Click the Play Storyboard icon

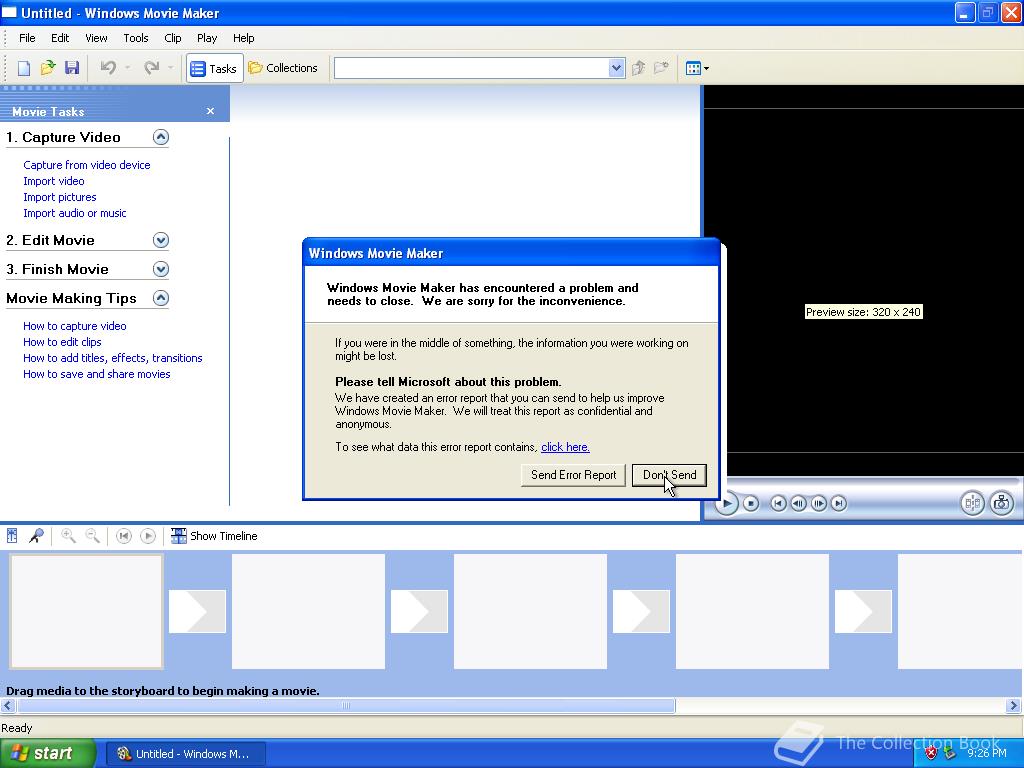(x=148, y=536)
